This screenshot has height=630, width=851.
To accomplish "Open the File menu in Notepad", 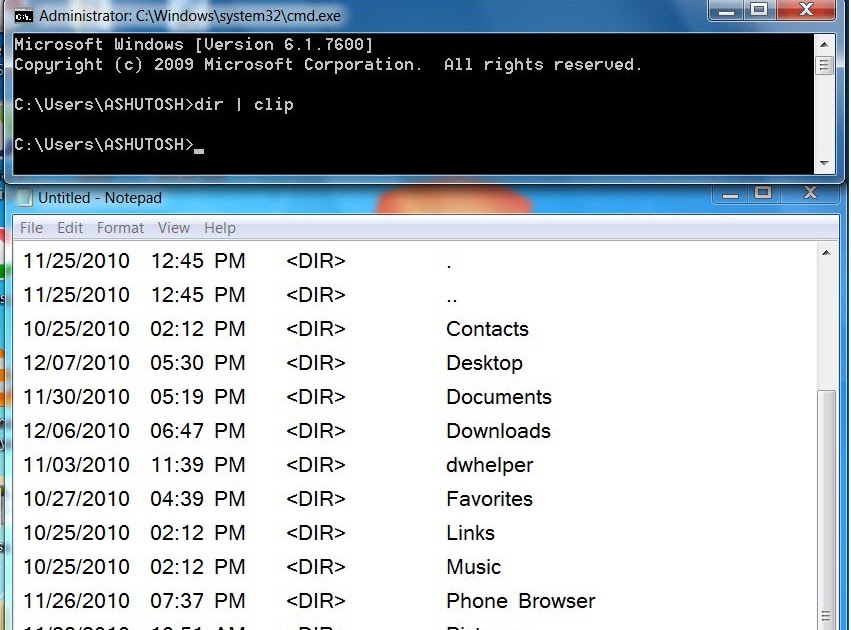I will pyautogui.click(x=31, y=227).
